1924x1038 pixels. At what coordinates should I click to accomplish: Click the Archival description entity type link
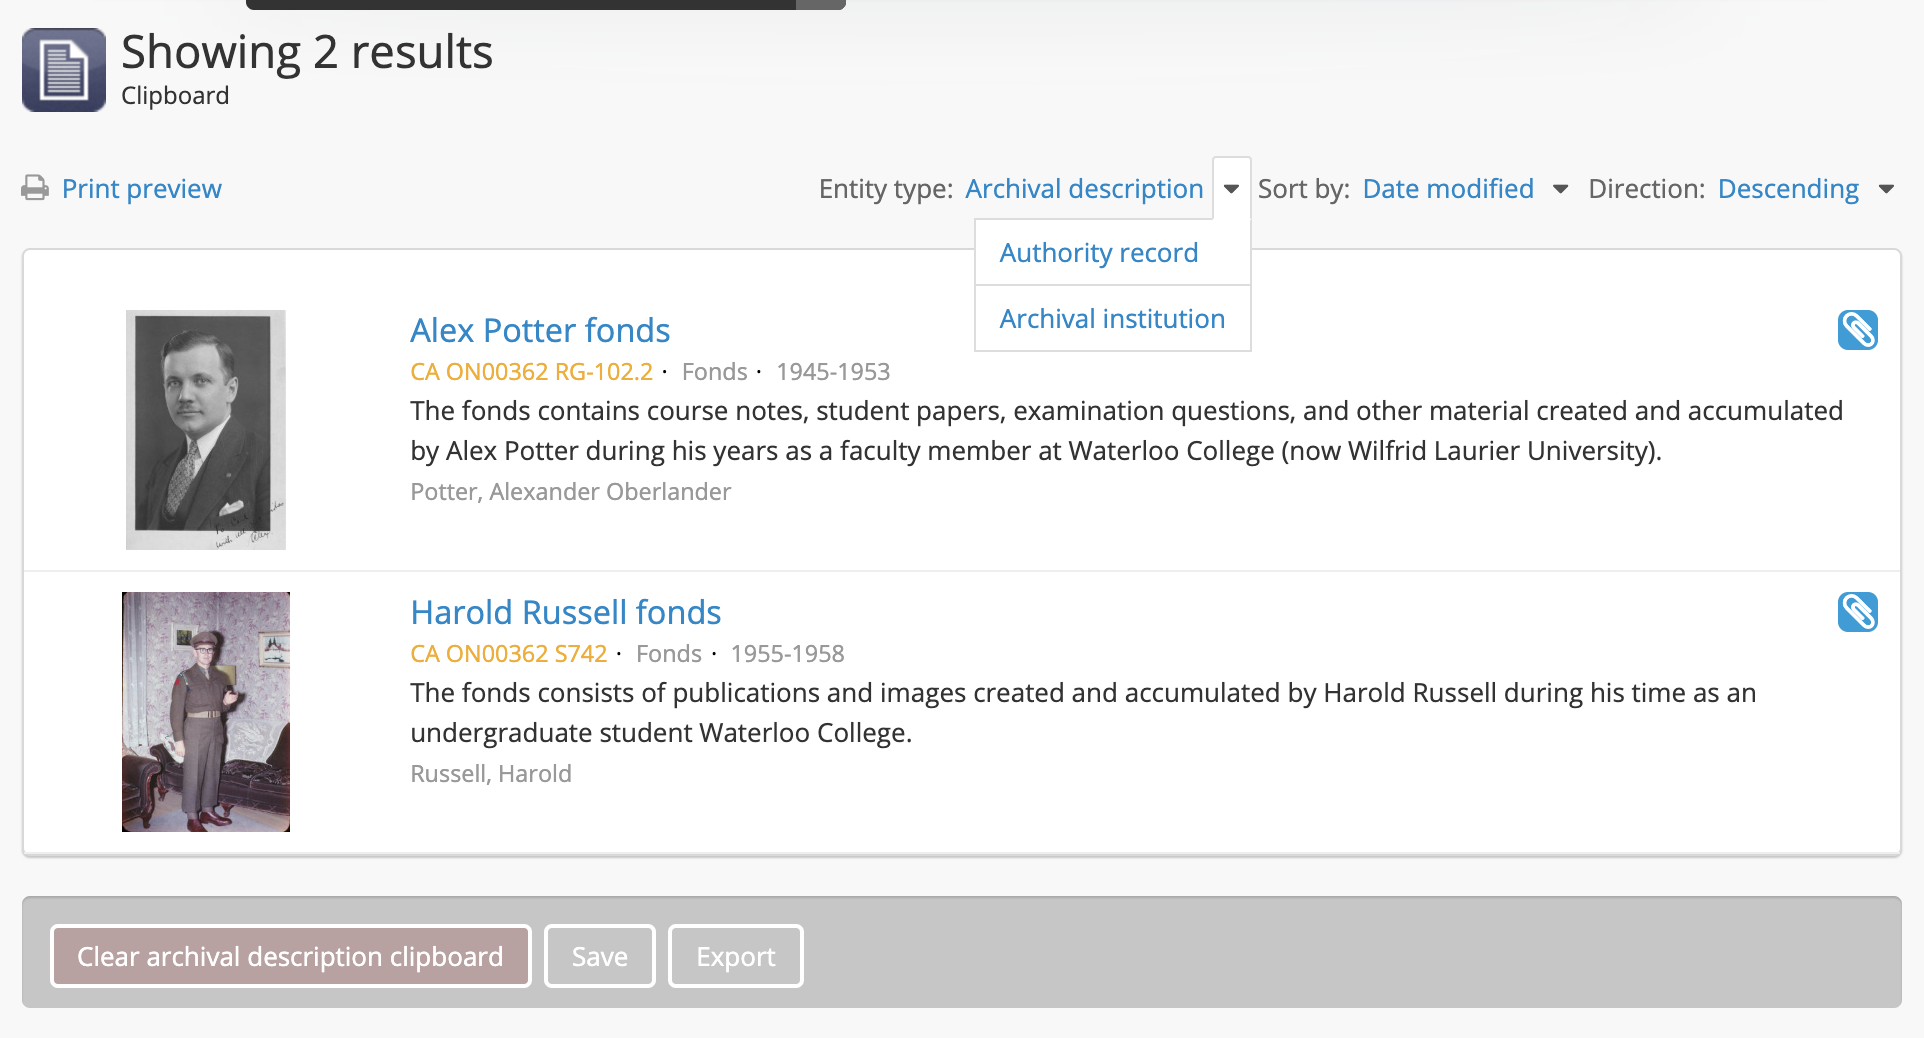(x=1084, y=189)
